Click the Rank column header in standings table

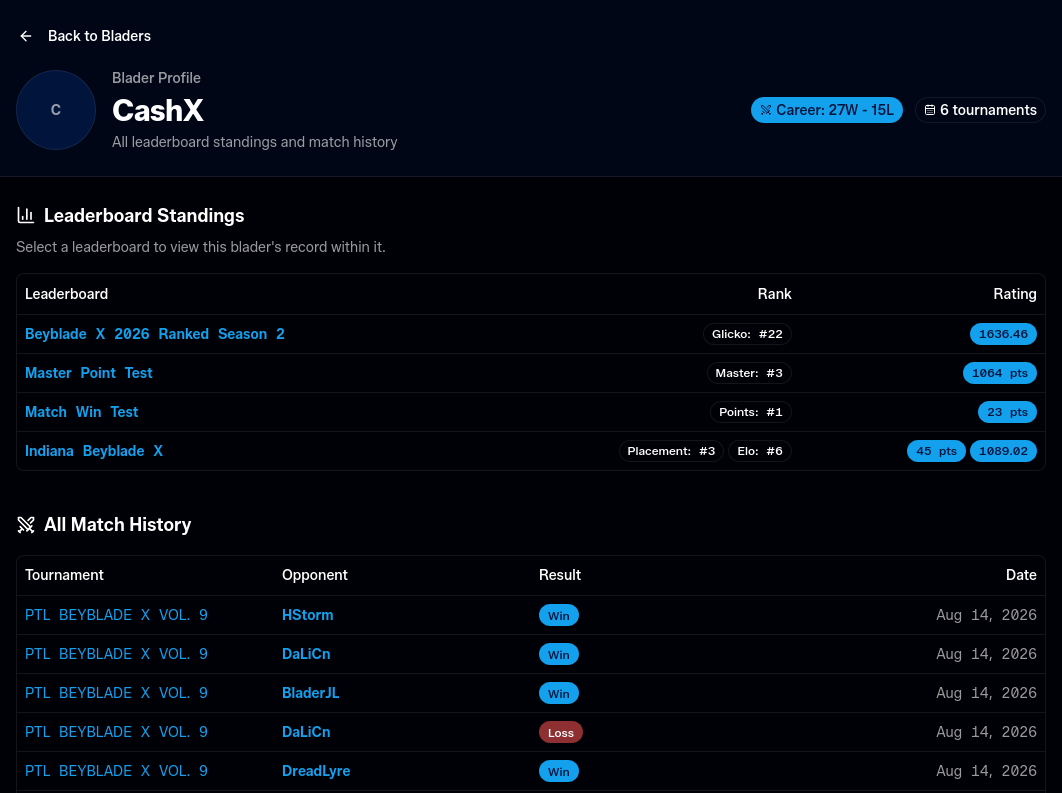(x=774, y=294)
